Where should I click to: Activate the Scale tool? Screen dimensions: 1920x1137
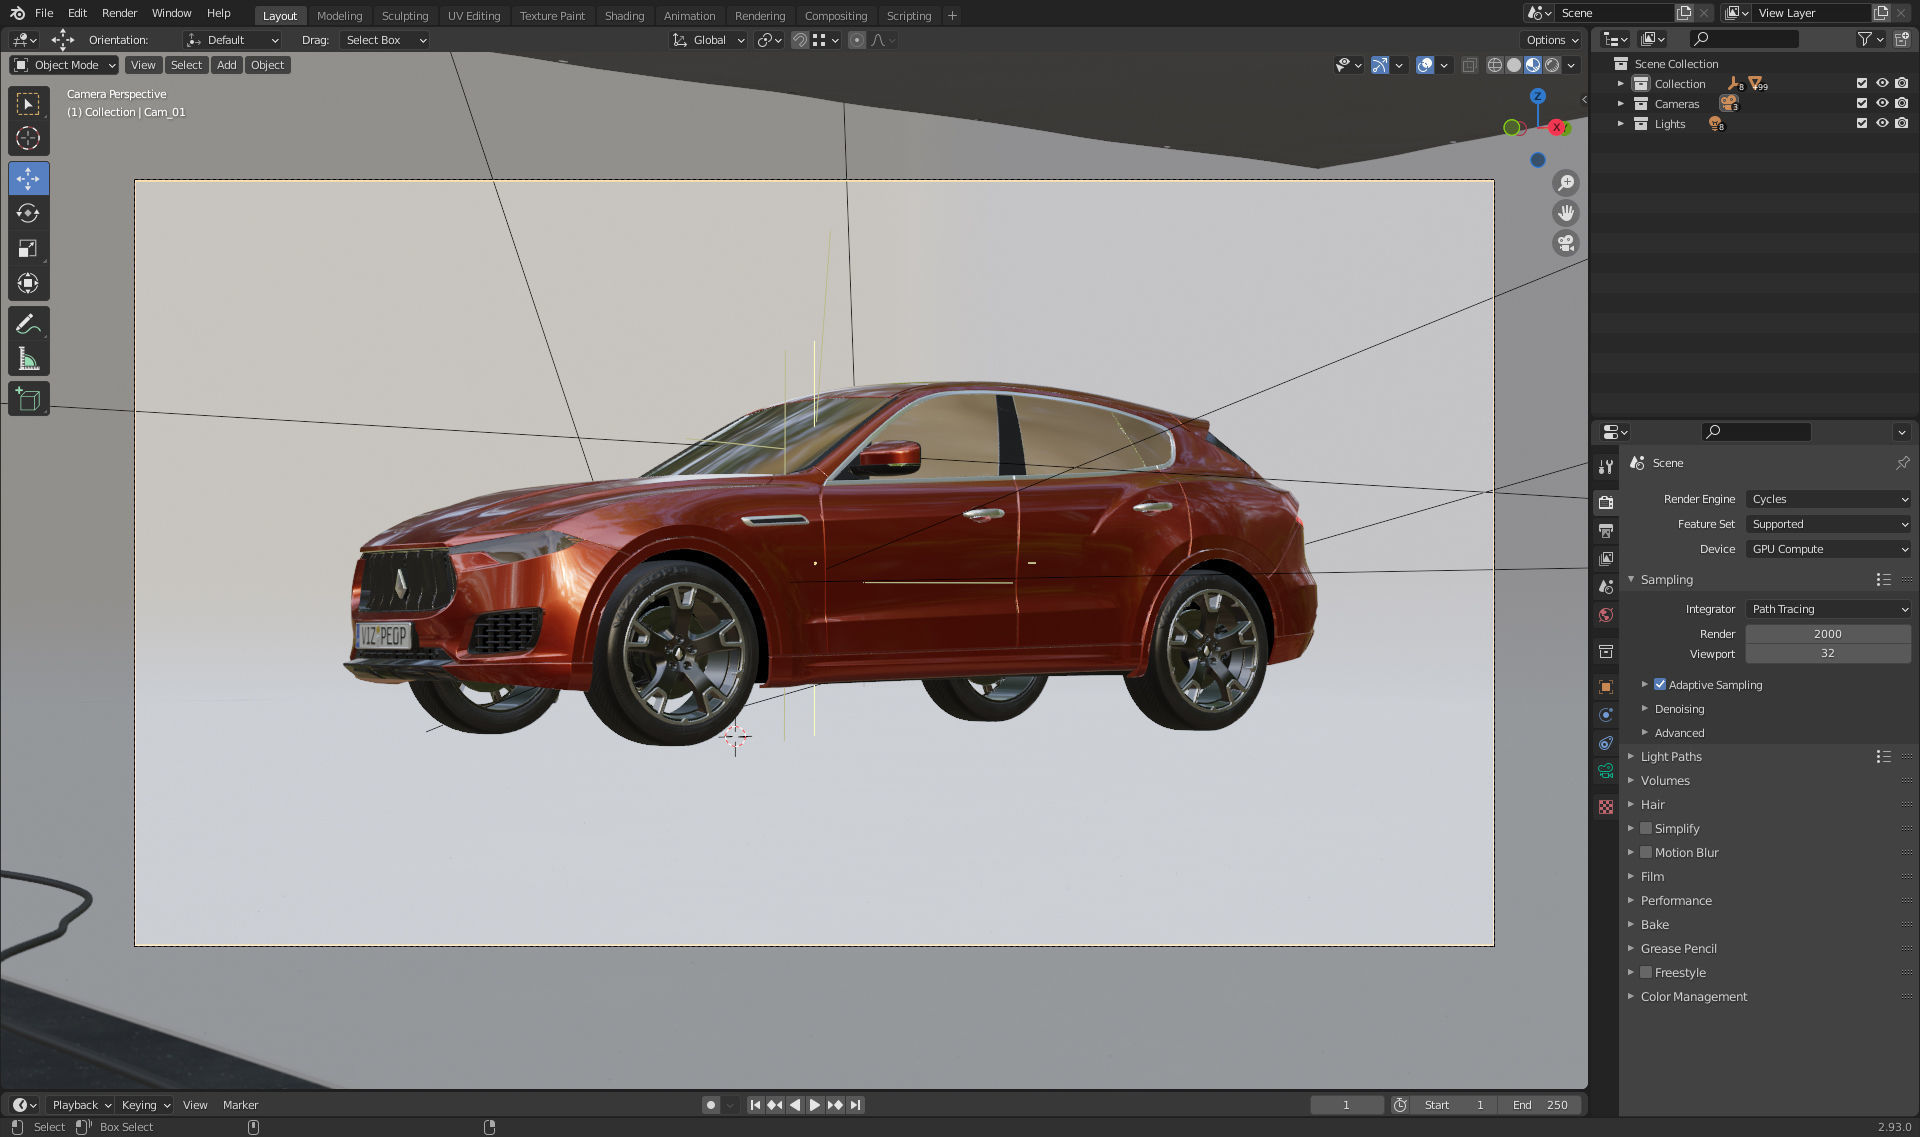coord(28,248)
